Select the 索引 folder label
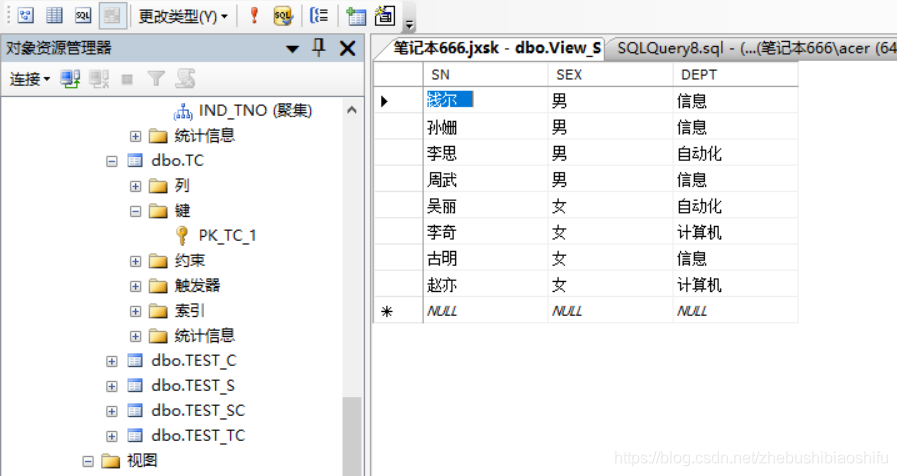 189,311
